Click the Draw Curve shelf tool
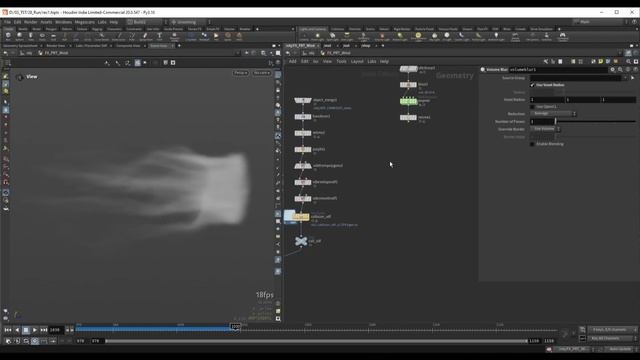This screenshot has height=360, width=640. tap(118, 37)
